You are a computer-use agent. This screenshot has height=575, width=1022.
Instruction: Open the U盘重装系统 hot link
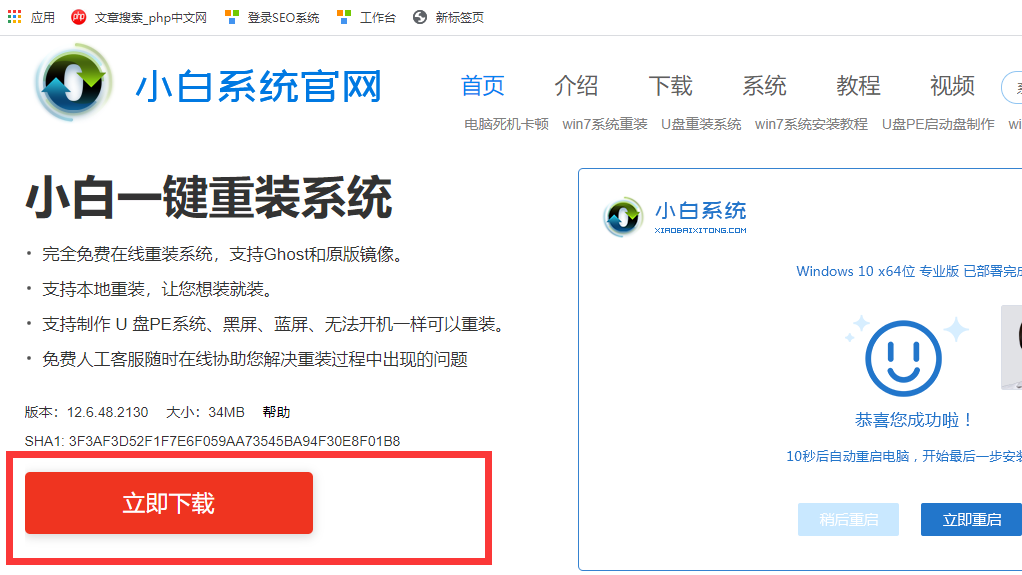point(701,124)
